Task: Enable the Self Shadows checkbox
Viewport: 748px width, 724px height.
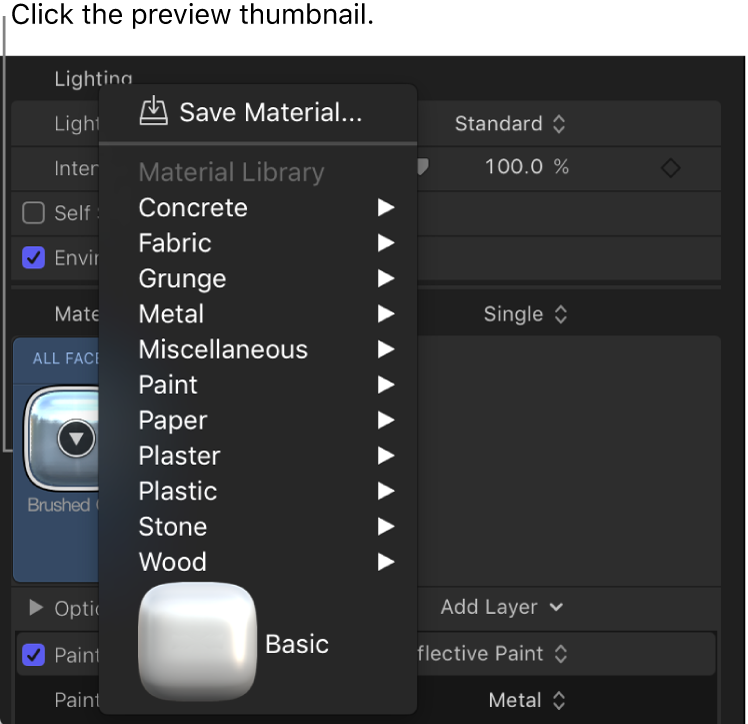Action: click(34, 213)
